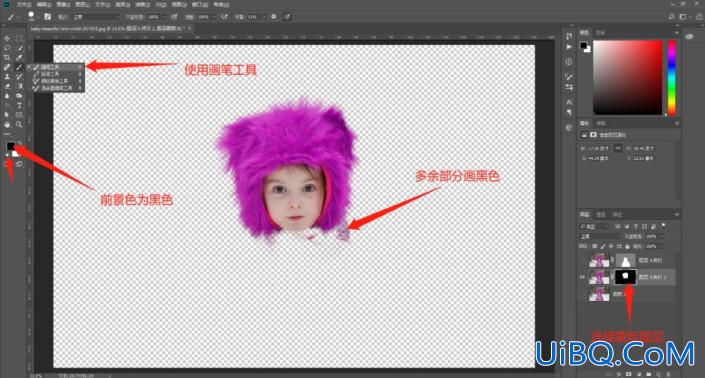
Task: Open the Character panel icon
Action: click(x=569, y=102)
